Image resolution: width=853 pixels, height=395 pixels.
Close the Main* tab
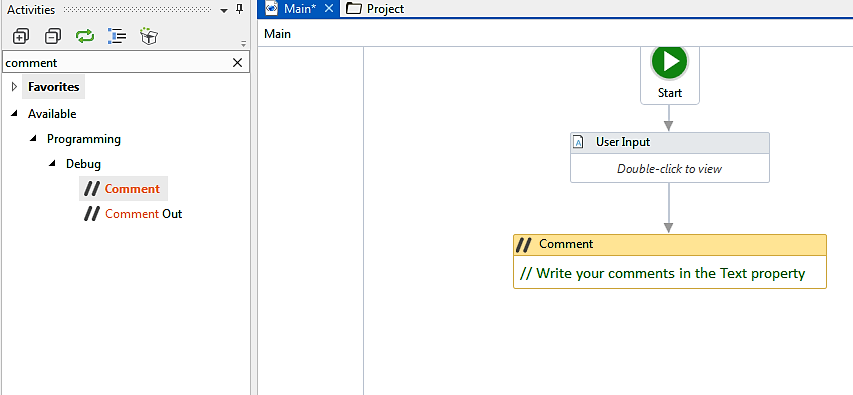tap(329, 9)
